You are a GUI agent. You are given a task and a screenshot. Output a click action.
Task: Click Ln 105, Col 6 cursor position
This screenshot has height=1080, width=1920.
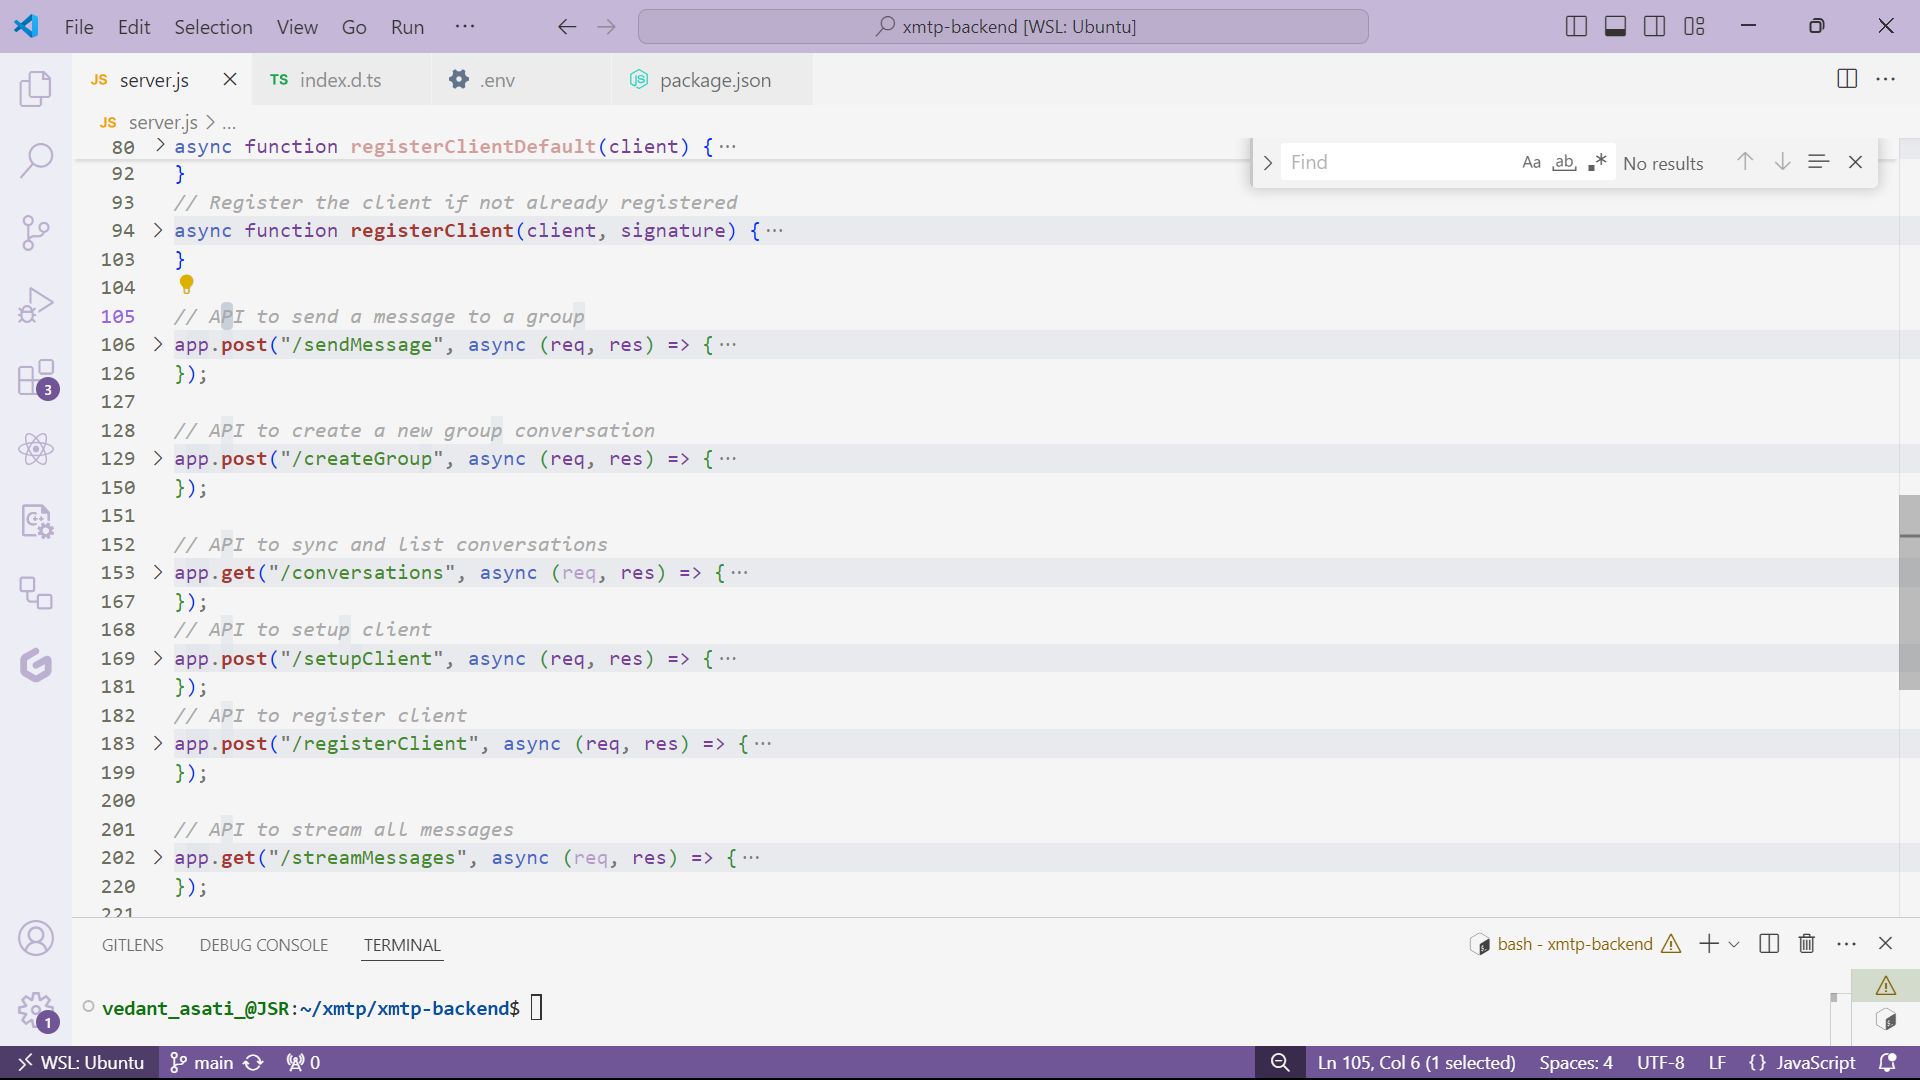(x=1416, y=1062)
